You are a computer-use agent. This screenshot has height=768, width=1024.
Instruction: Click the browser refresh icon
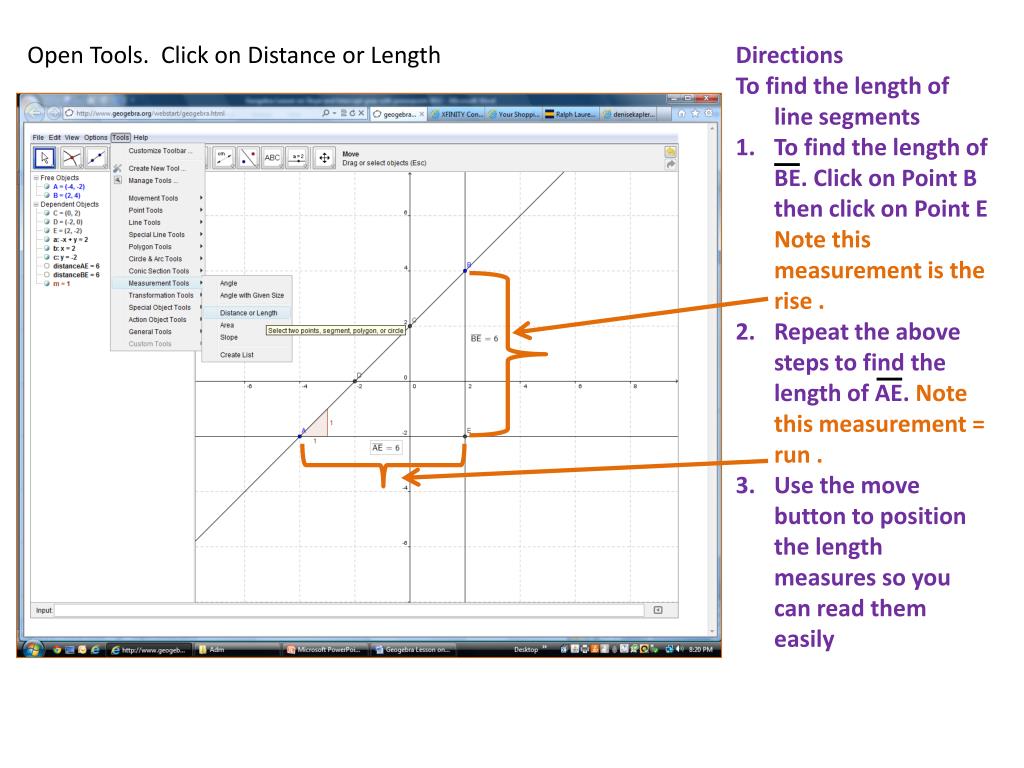pos(352,113)
